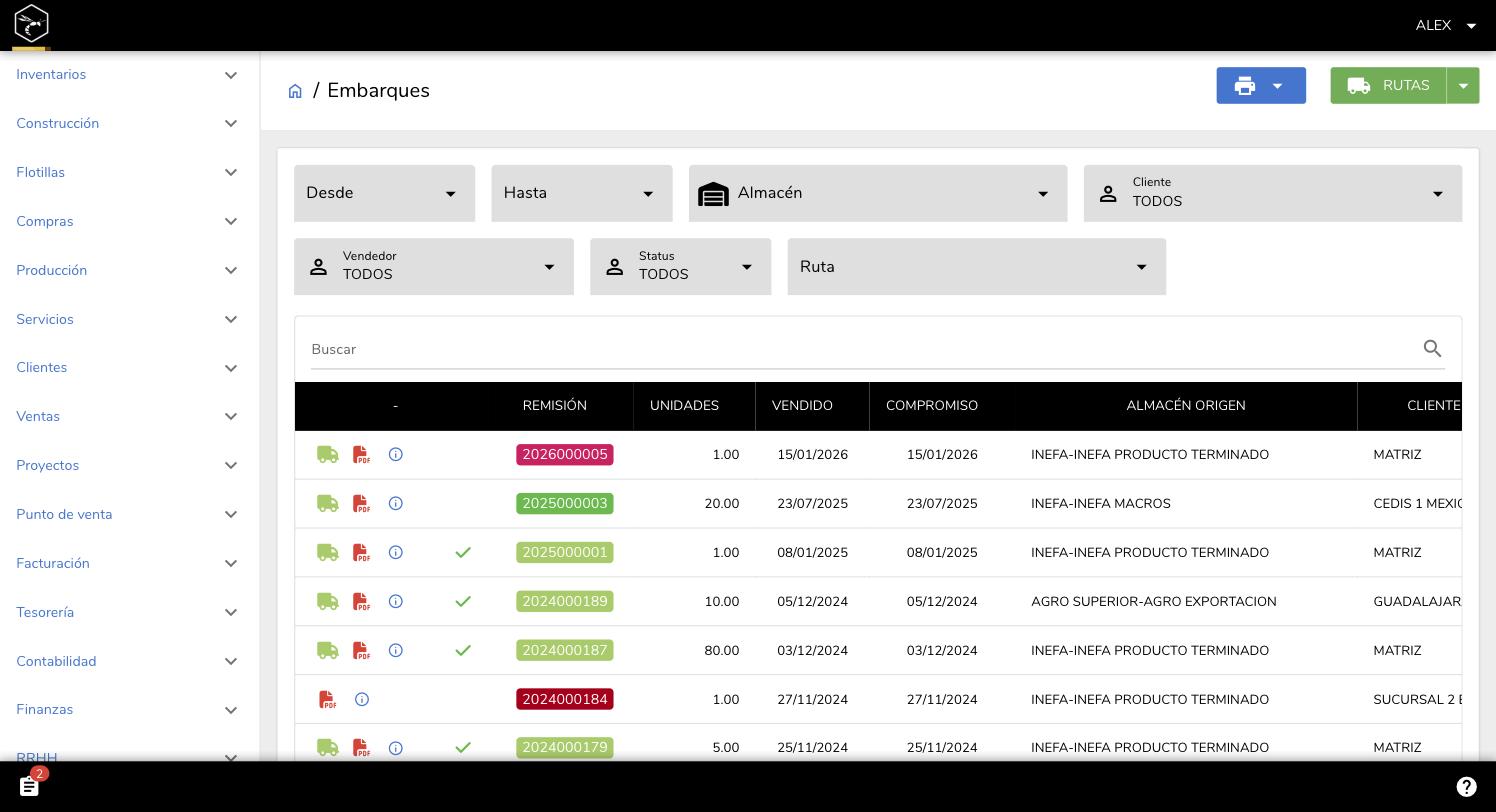Click the checkmark on remisión 2024000189 row
Viewport: 1496px width, 812px height.
(x=463, y=602)
